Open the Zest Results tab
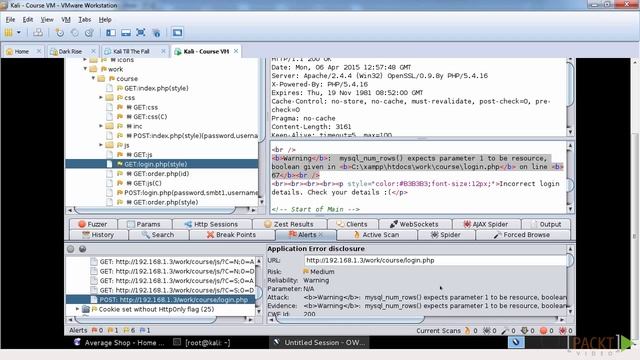 (x=289, y=224)
